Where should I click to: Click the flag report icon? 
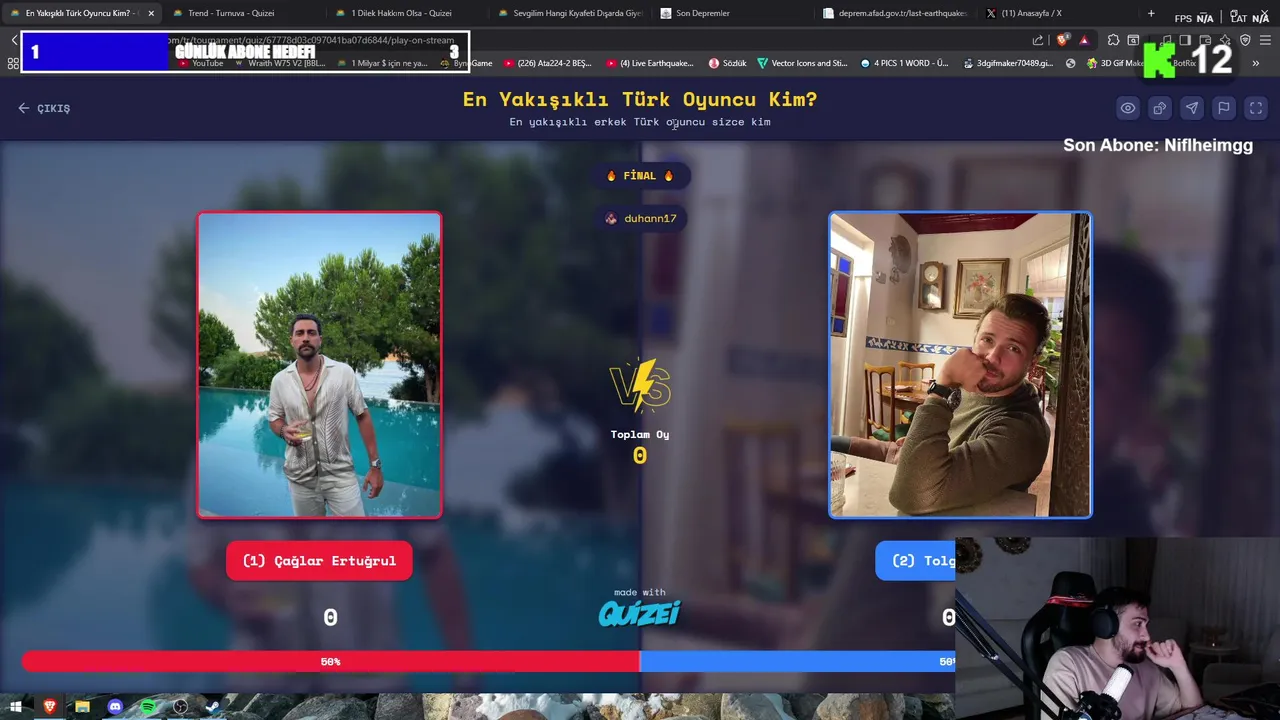point(1224,108)
